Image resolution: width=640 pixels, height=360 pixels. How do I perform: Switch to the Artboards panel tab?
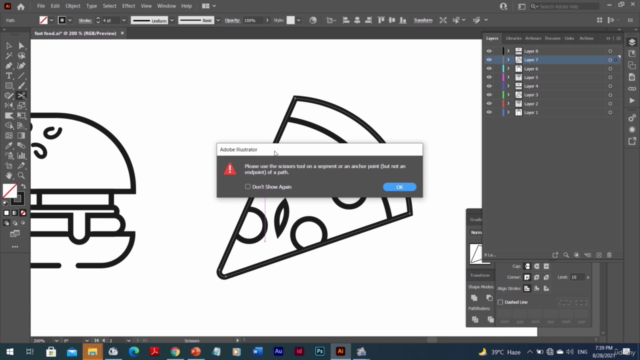[533, 38]
